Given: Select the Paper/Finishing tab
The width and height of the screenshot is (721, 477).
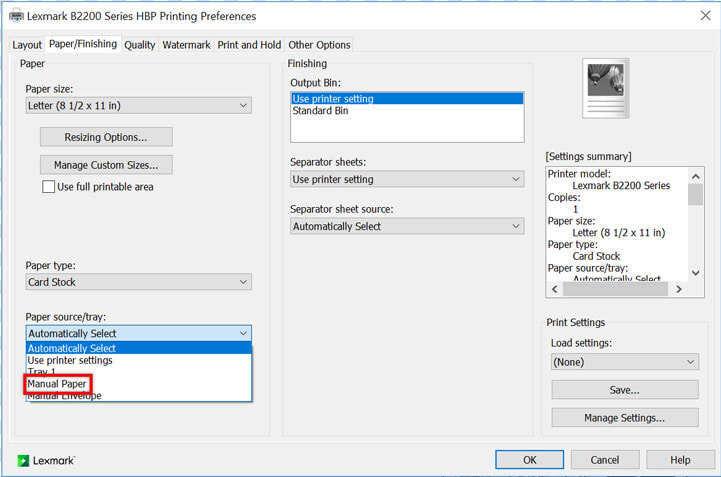Looking at the screenshot, I should click(83, 44).
